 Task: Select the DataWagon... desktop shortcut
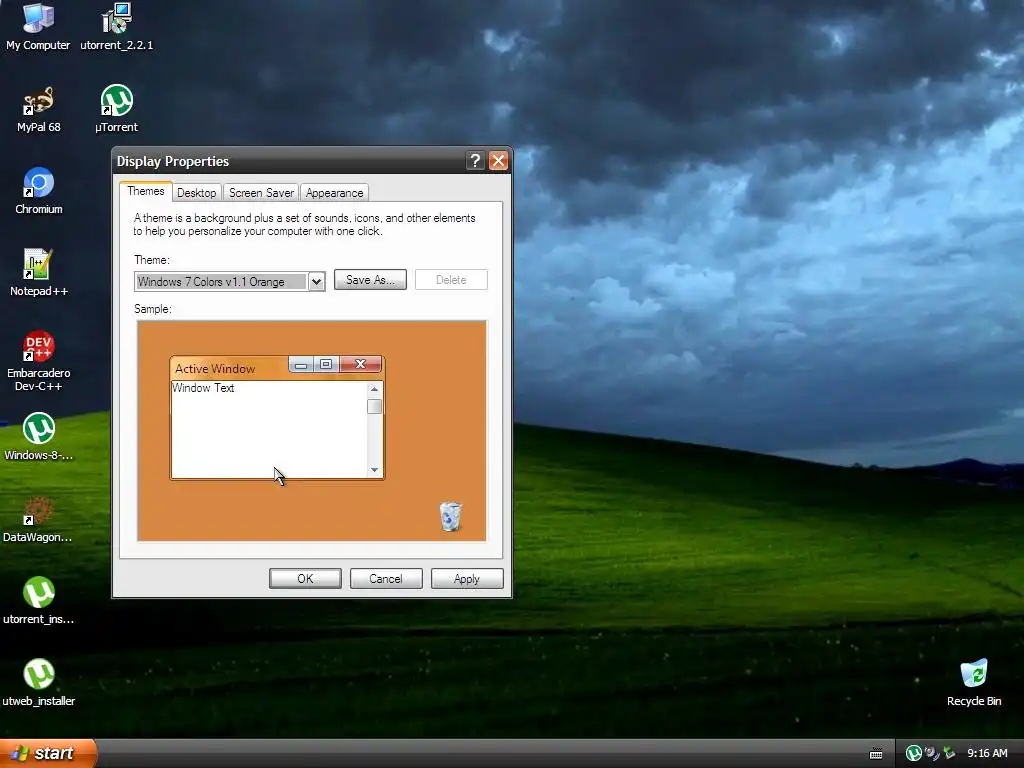point(38,519)
